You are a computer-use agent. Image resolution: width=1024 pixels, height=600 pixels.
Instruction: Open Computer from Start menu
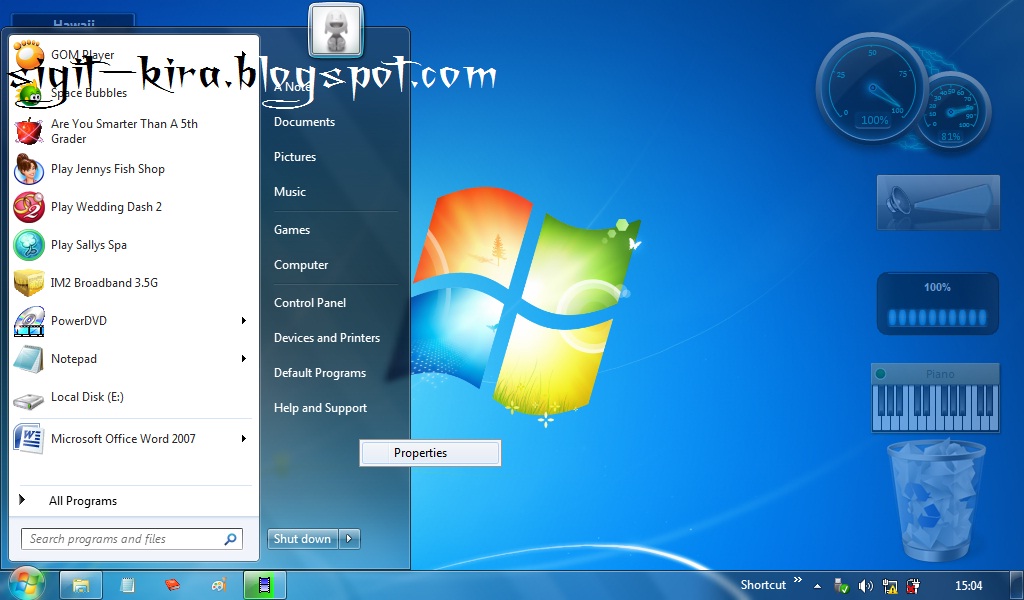click(x=301, y=265)
